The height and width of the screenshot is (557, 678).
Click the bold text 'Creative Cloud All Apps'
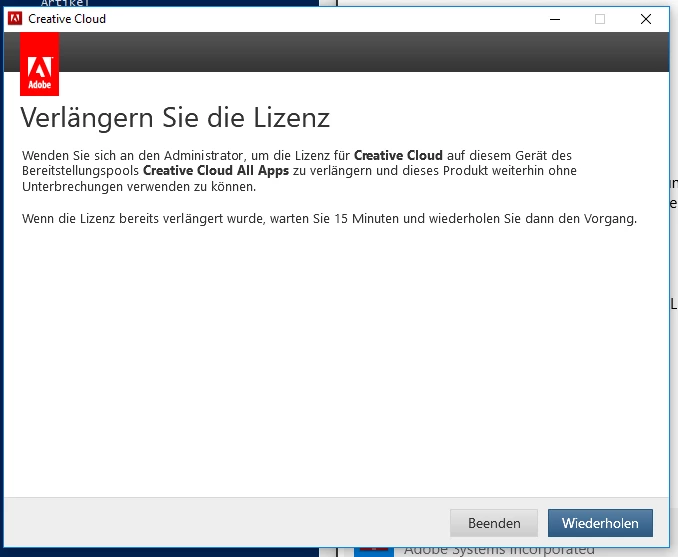[x=216, y=170]
